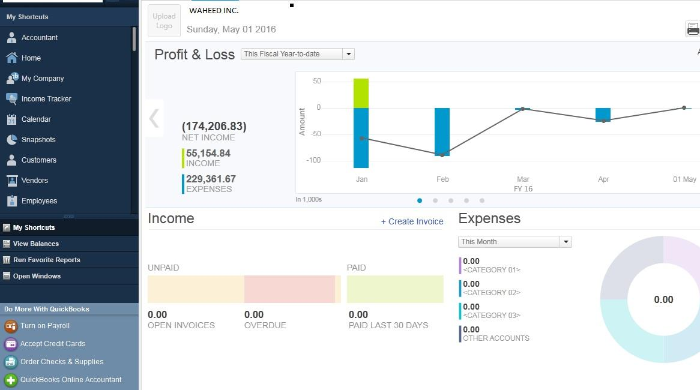Select the last chart page dot

(x=482, y=201)
